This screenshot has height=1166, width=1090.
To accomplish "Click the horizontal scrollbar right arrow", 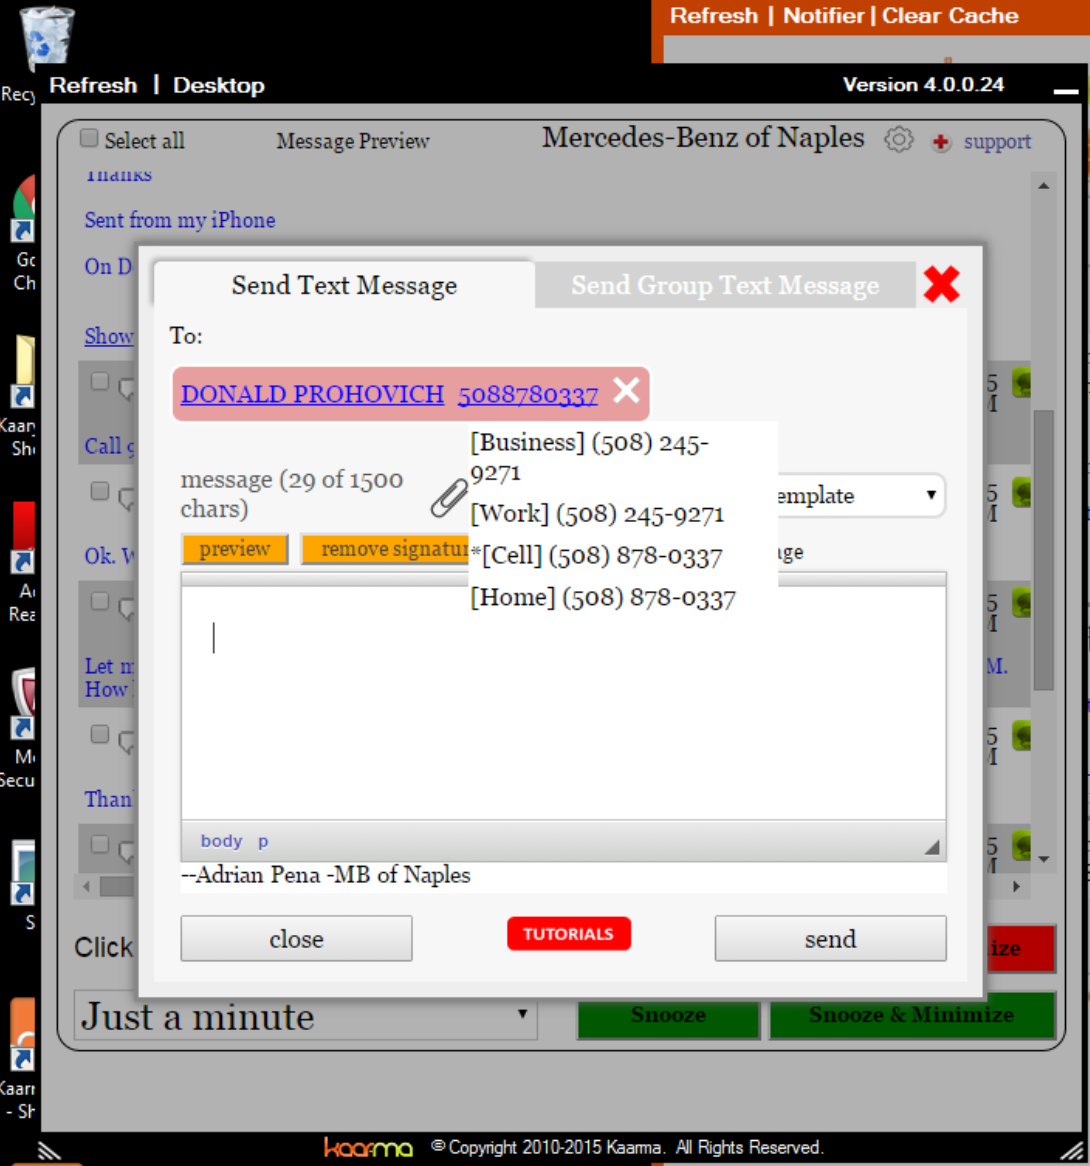I will pos(1016,886).
